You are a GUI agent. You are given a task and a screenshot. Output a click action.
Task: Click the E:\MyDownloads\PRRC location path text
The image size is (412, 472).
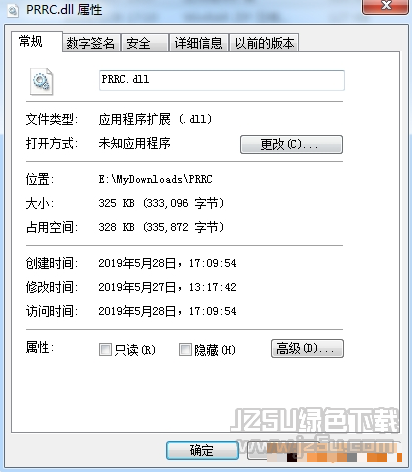(x=155, y=179)
